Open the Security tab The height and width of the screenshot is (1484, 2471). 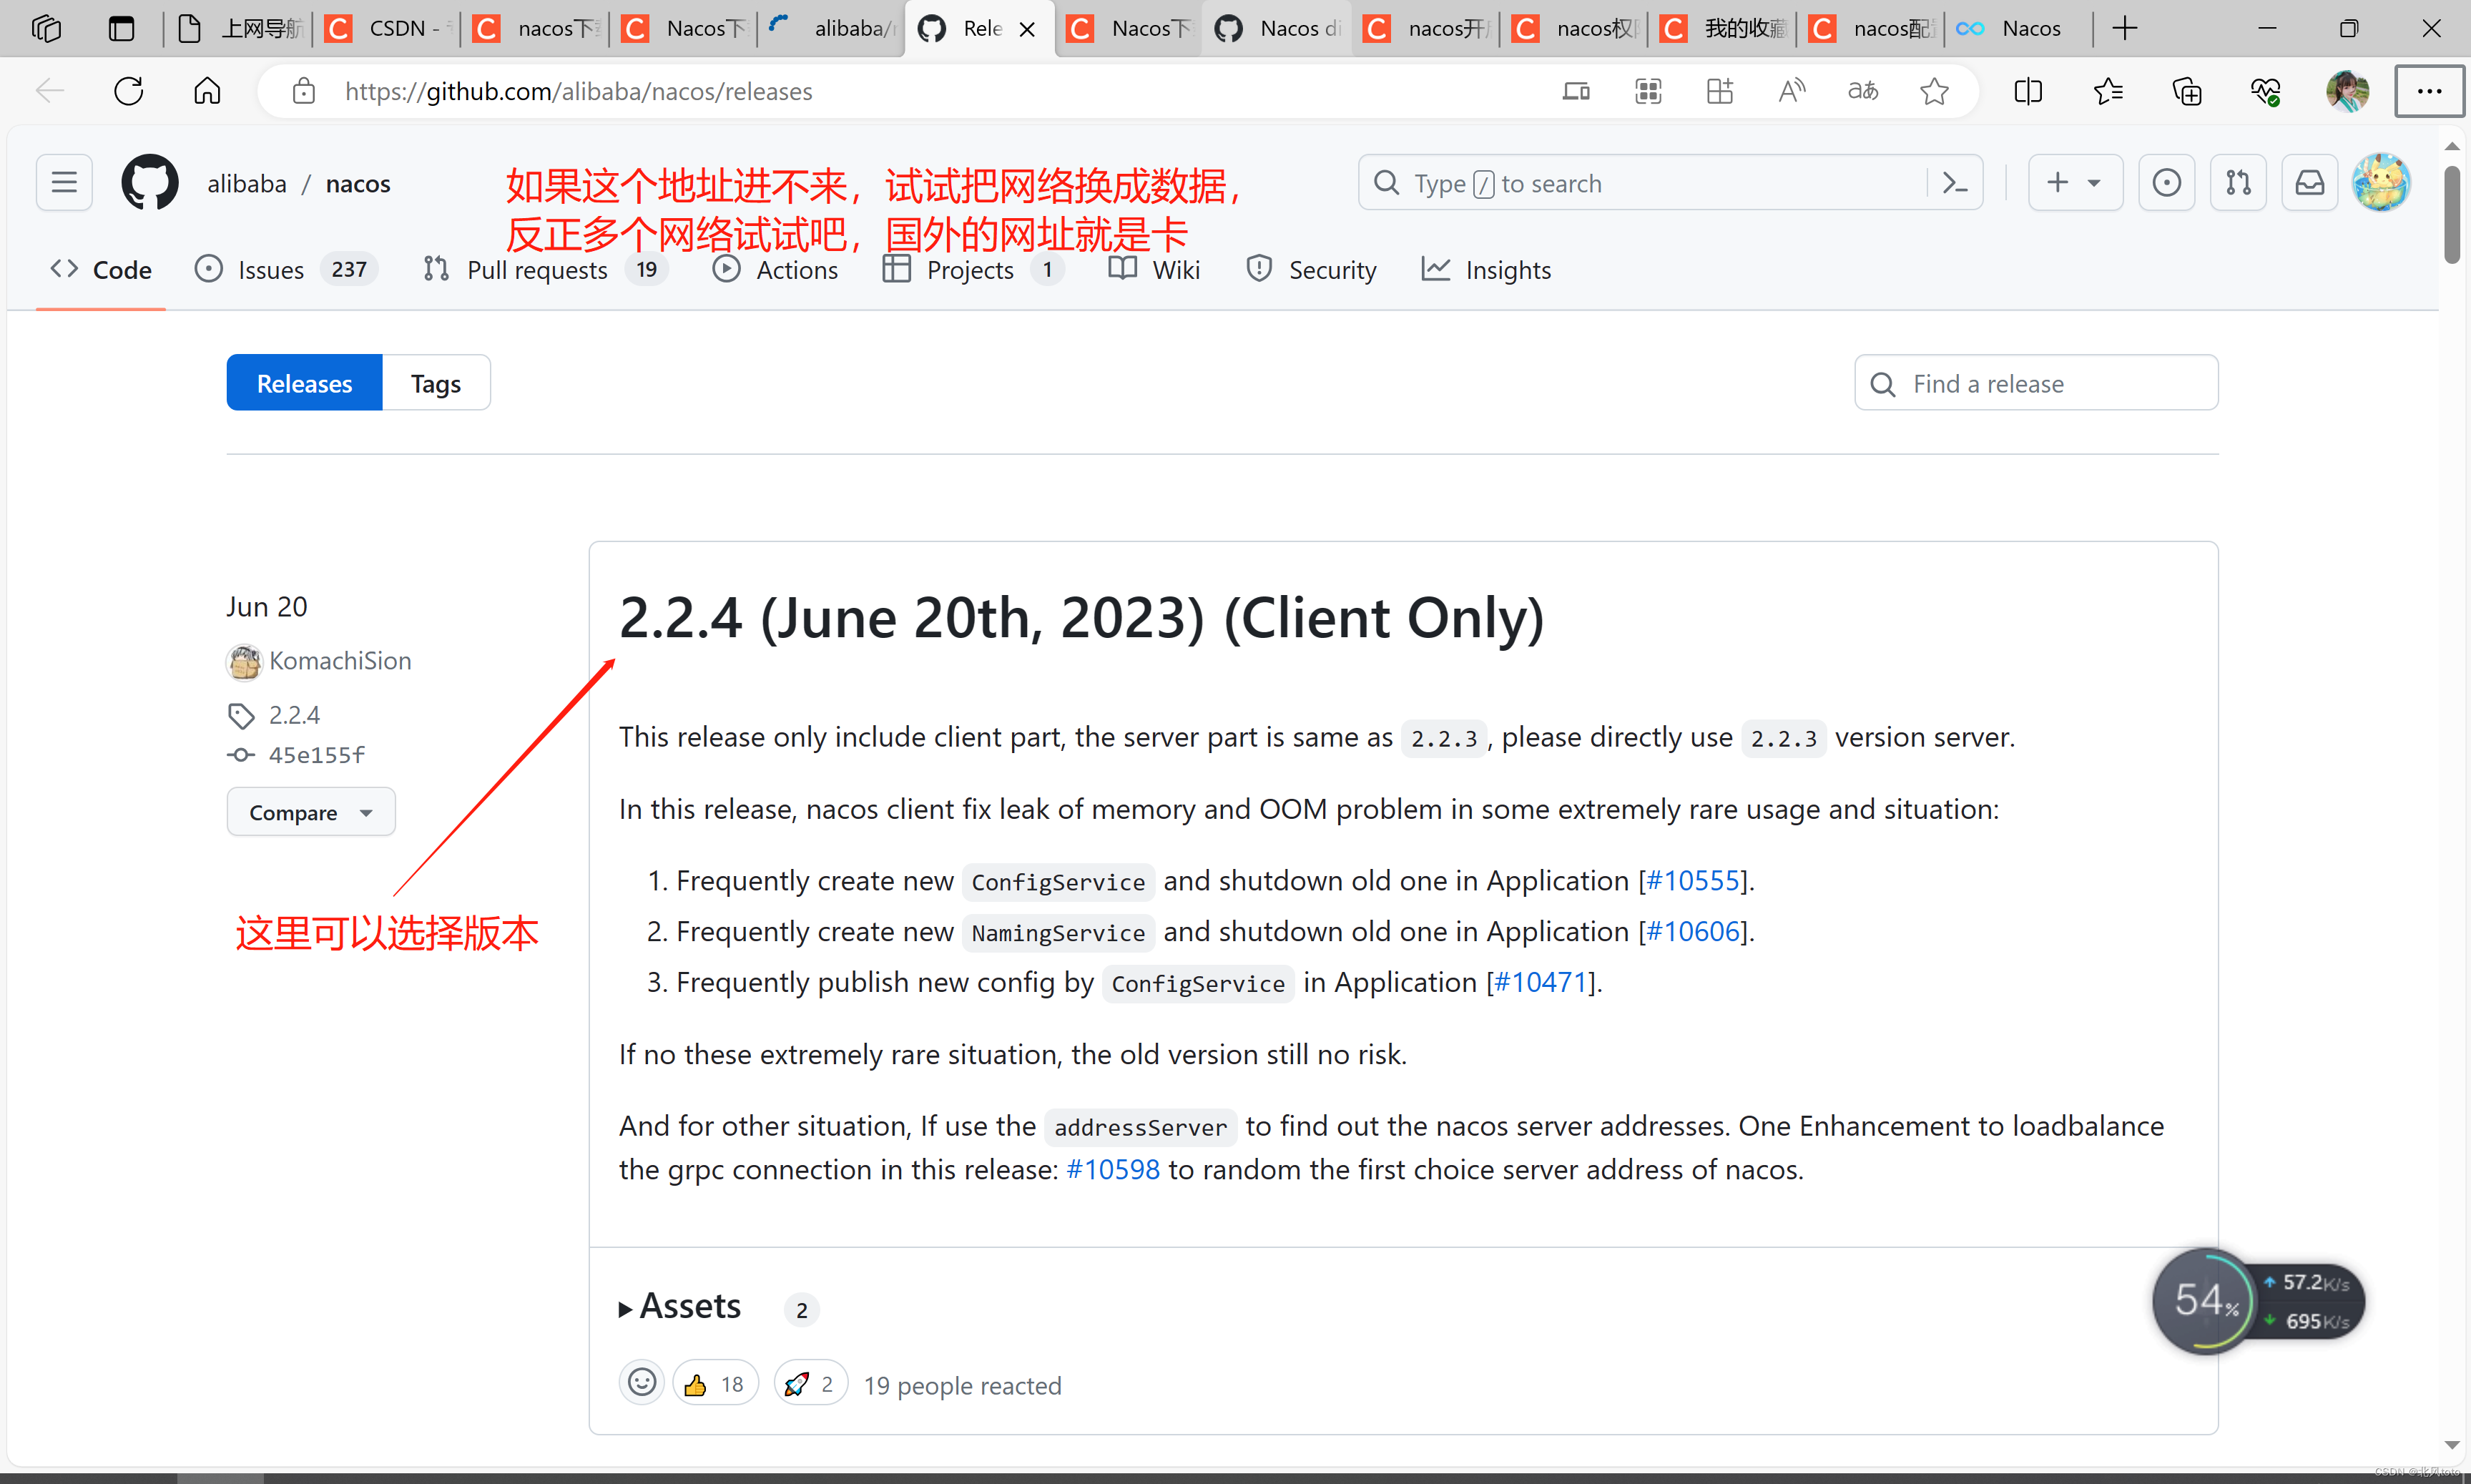(1311, 269)
